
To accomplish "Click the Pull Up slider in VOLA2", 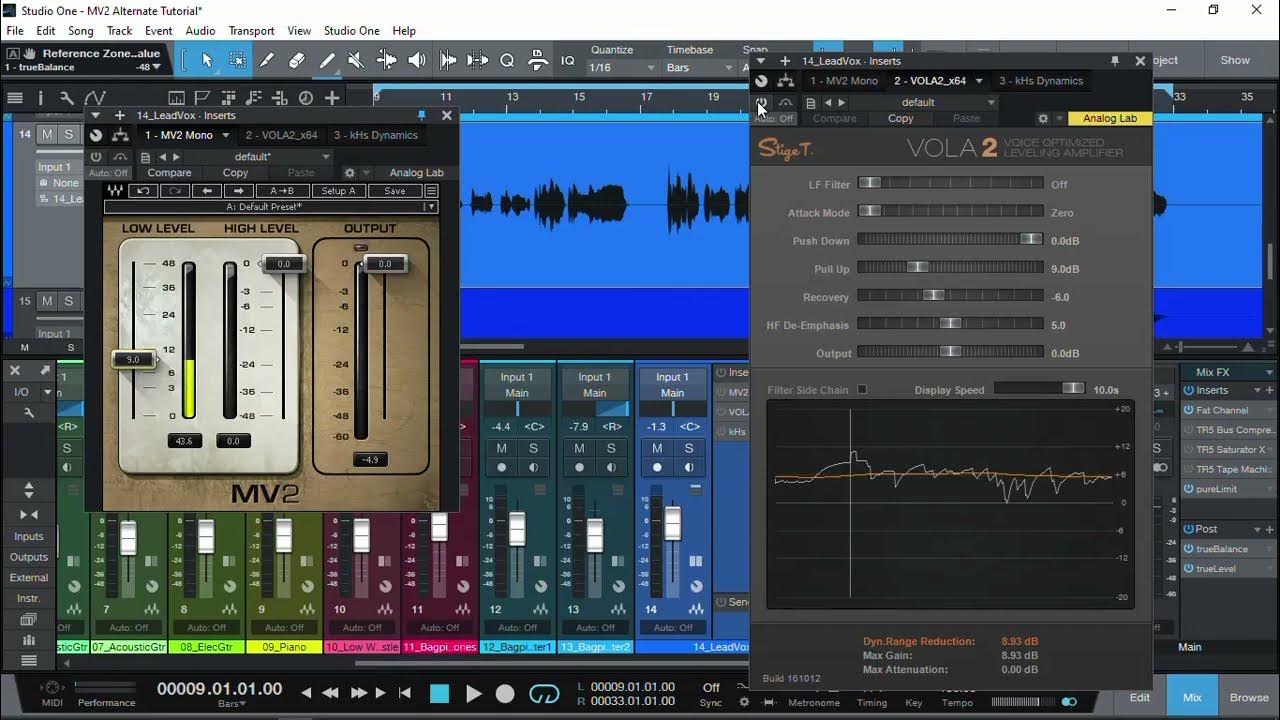I will point(950,268).
